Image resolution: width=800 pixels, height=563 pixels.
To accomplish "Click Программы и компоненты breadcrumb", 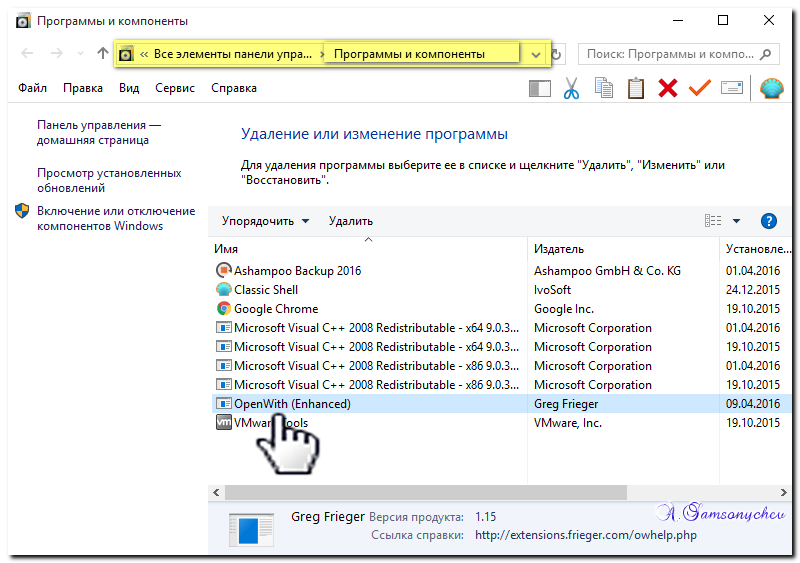I will [x=409, y=54].
